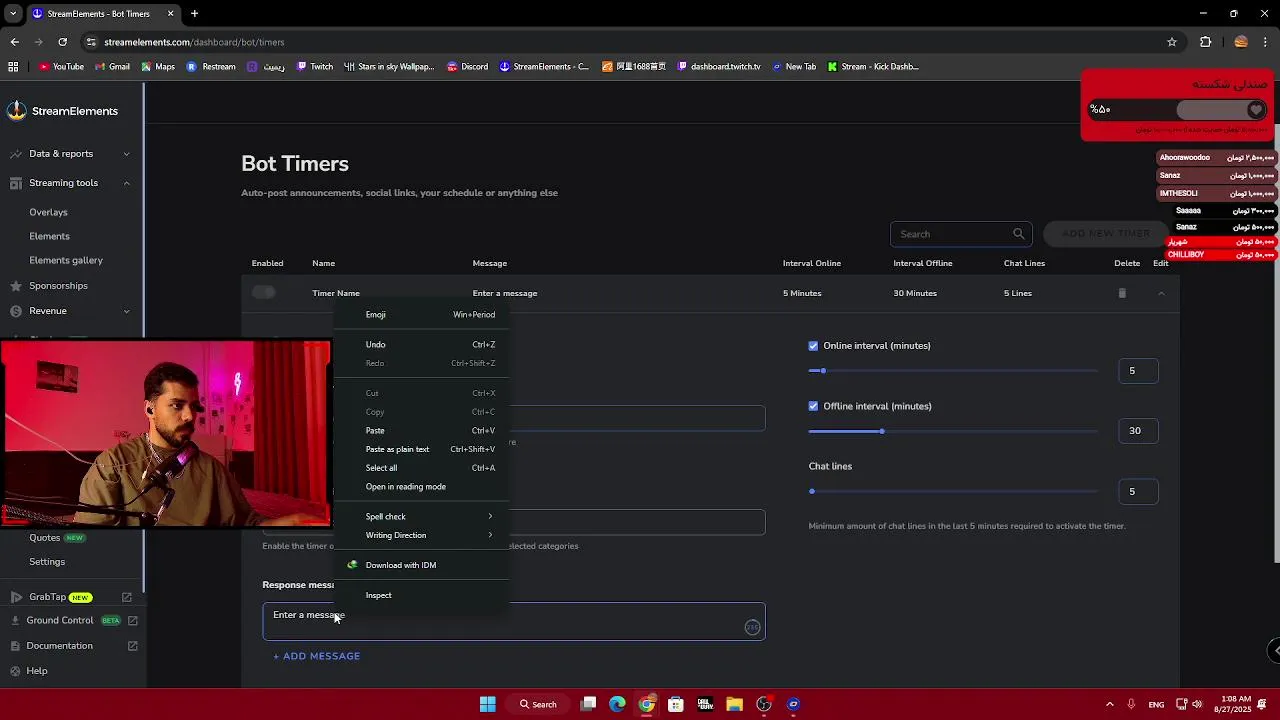Open Elements gallery in the sidebar
The height and width of the screenshot is (720, 1280).
pyautogui.click(x=66, y=260)
